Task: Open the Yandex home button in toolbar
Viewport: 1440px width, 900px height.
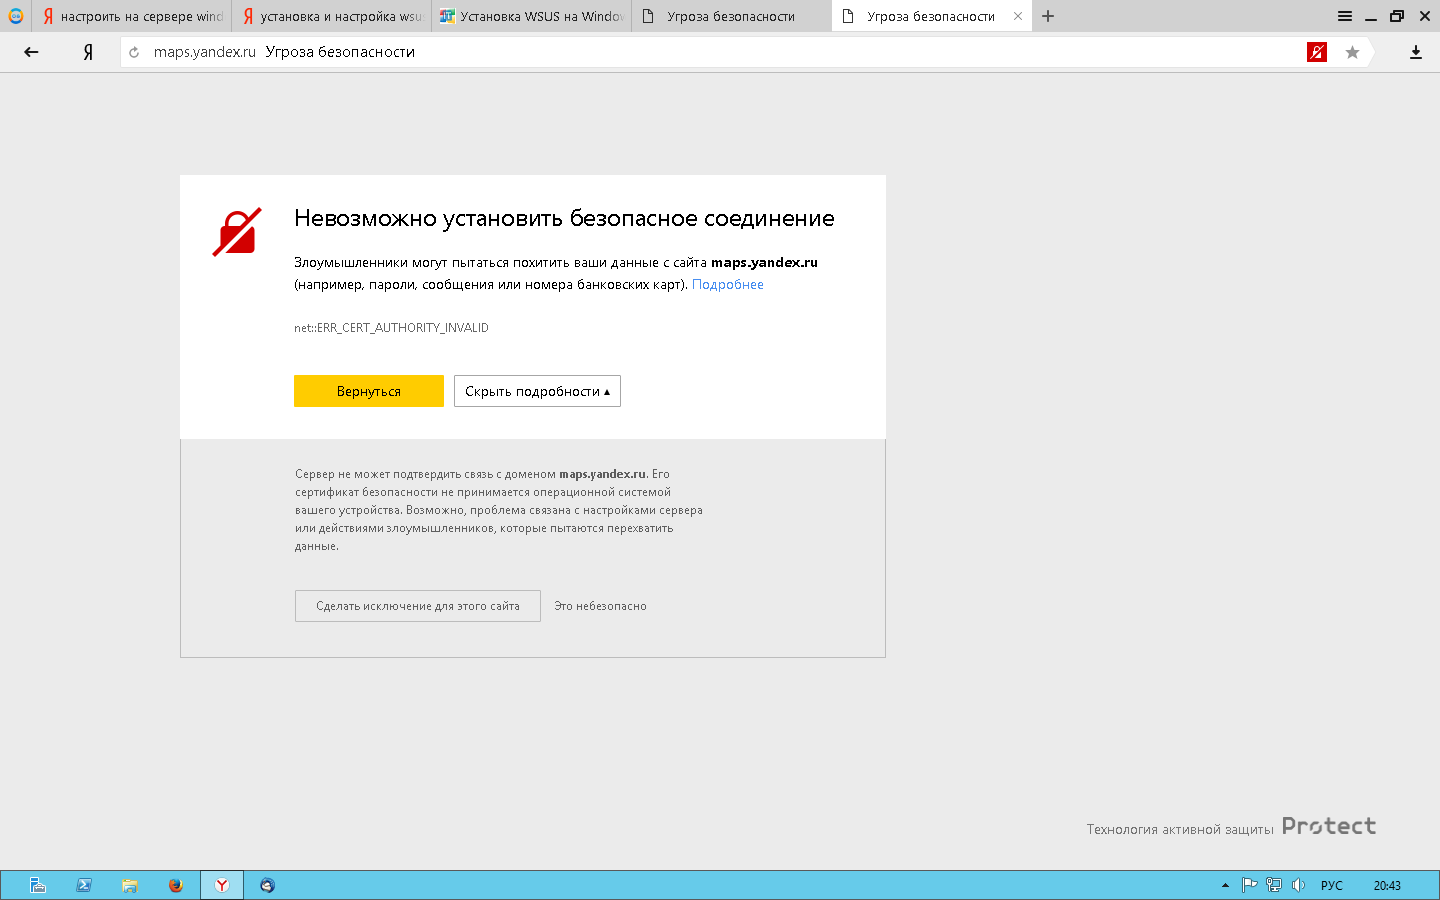Action: (88, 52)
